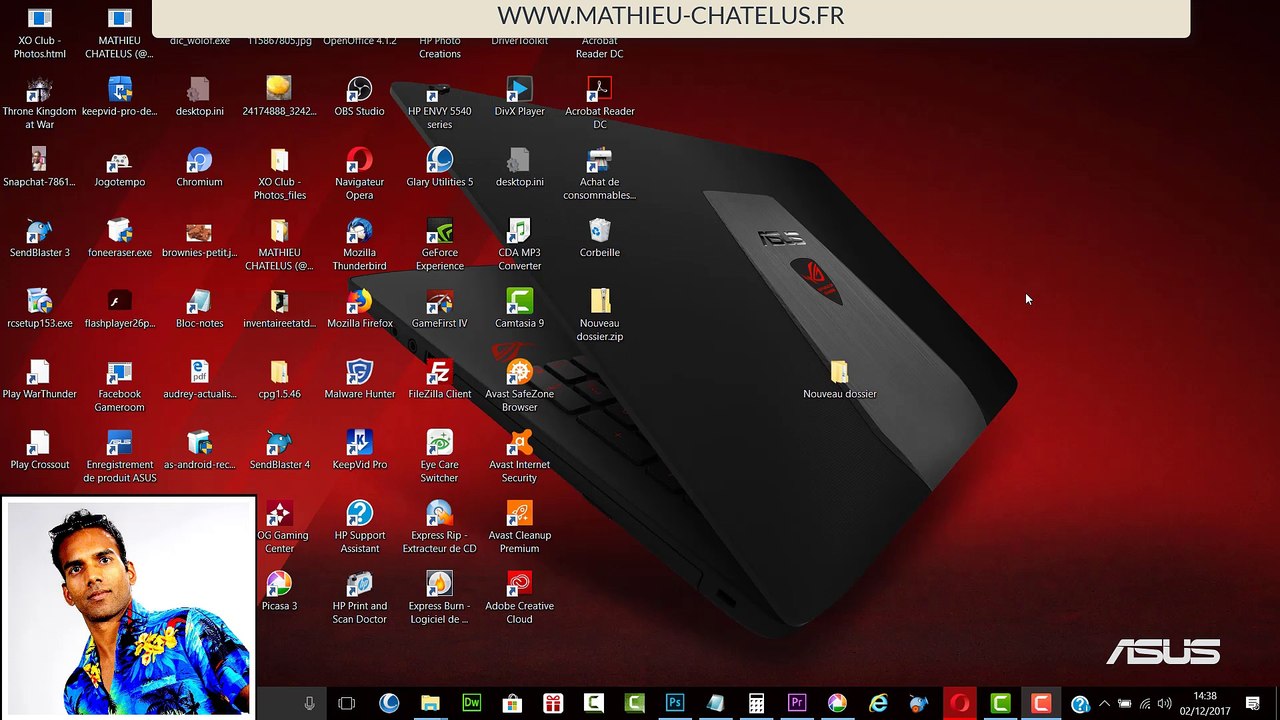Viewport: 1280px width, 720px height.
Task: Open HP Support Assistant shortcut
Action: coord(359,528)
